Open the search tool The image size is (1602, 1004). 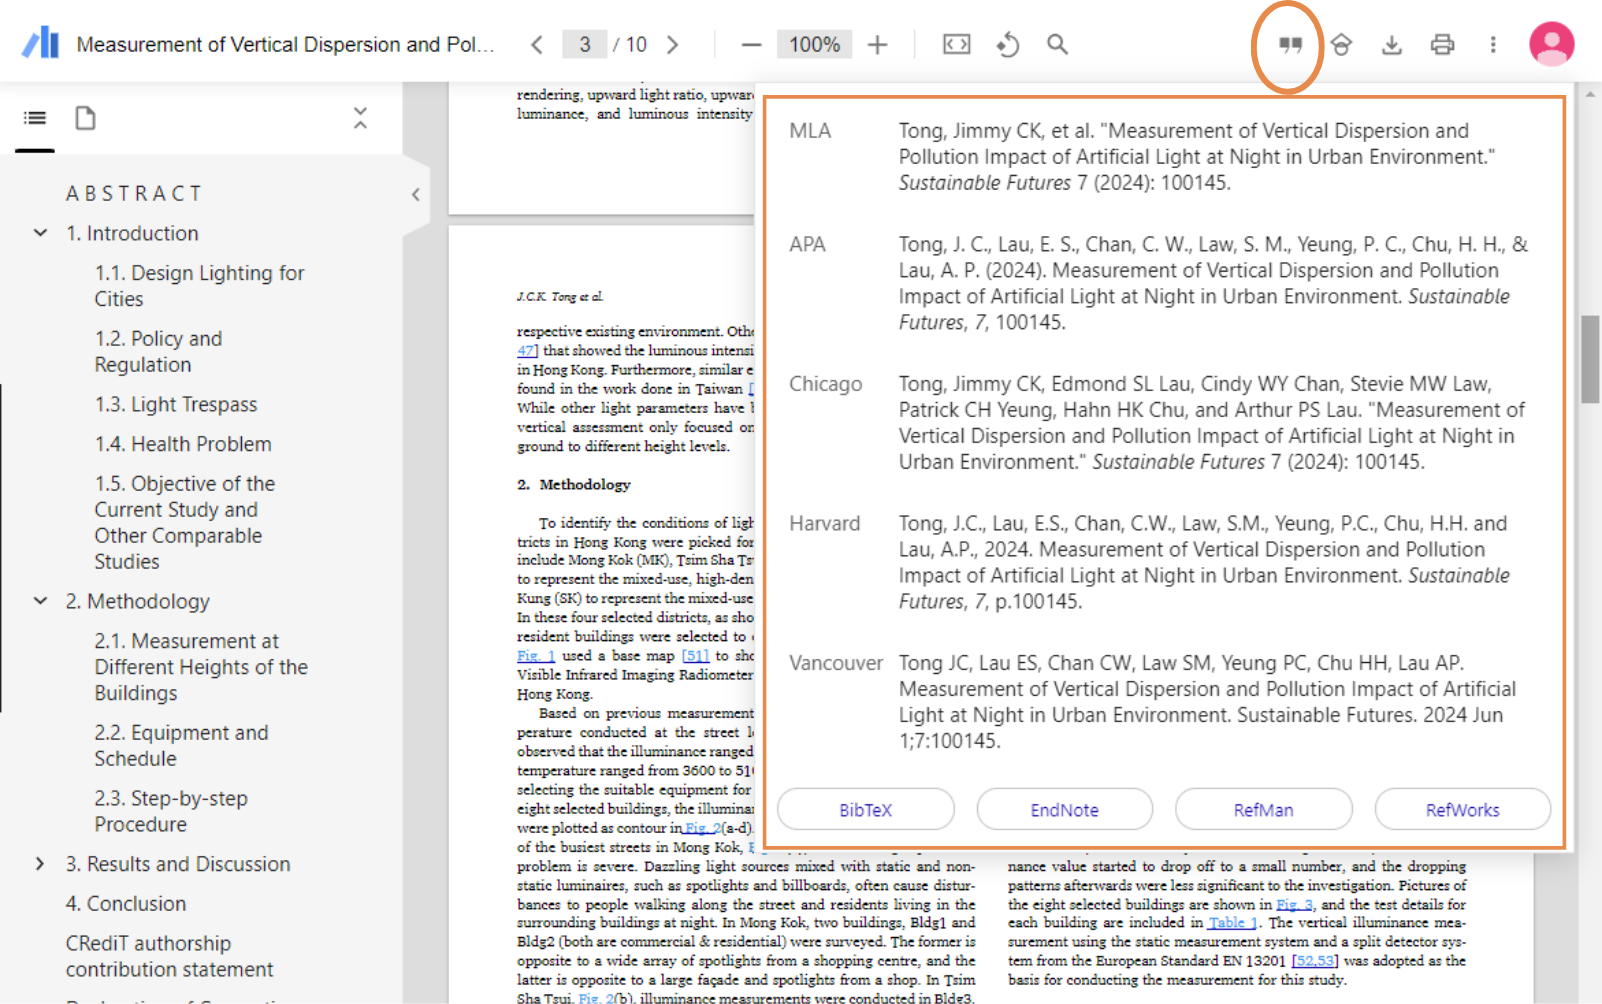click(x=1057, y=44)
